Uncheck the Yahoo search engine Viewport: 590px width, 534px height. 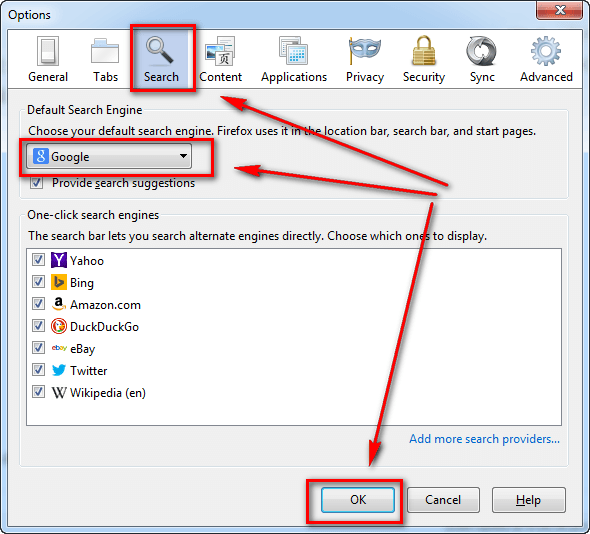pos(38,260)
